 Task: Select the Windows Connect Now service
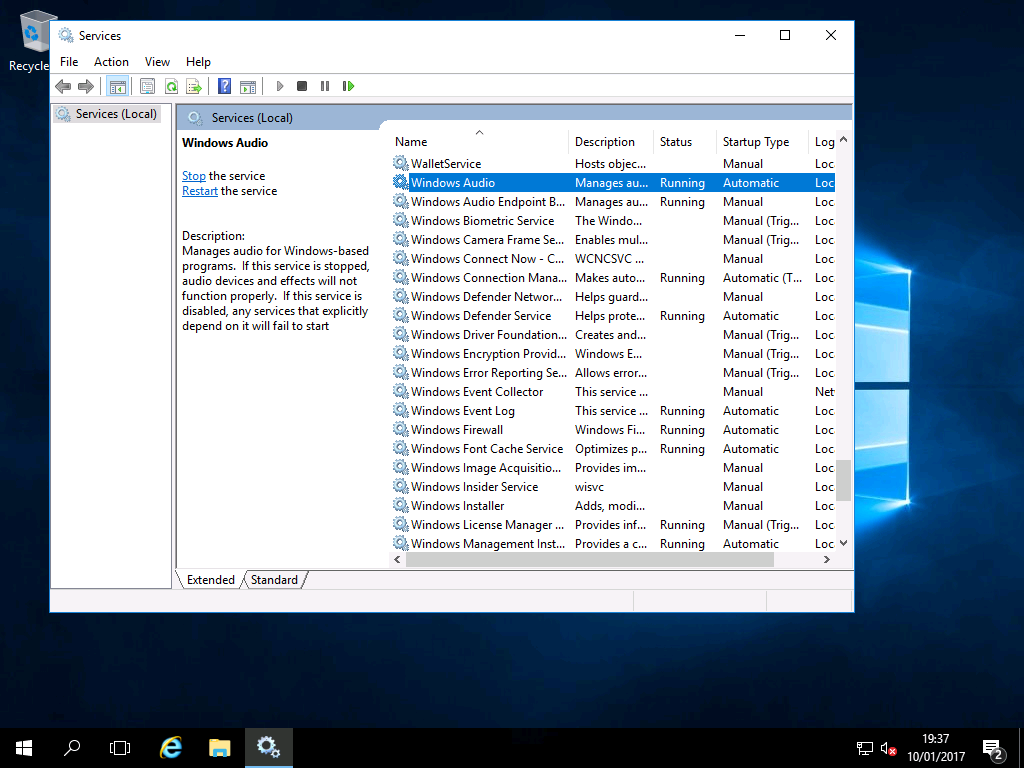(x=613, y=259)
